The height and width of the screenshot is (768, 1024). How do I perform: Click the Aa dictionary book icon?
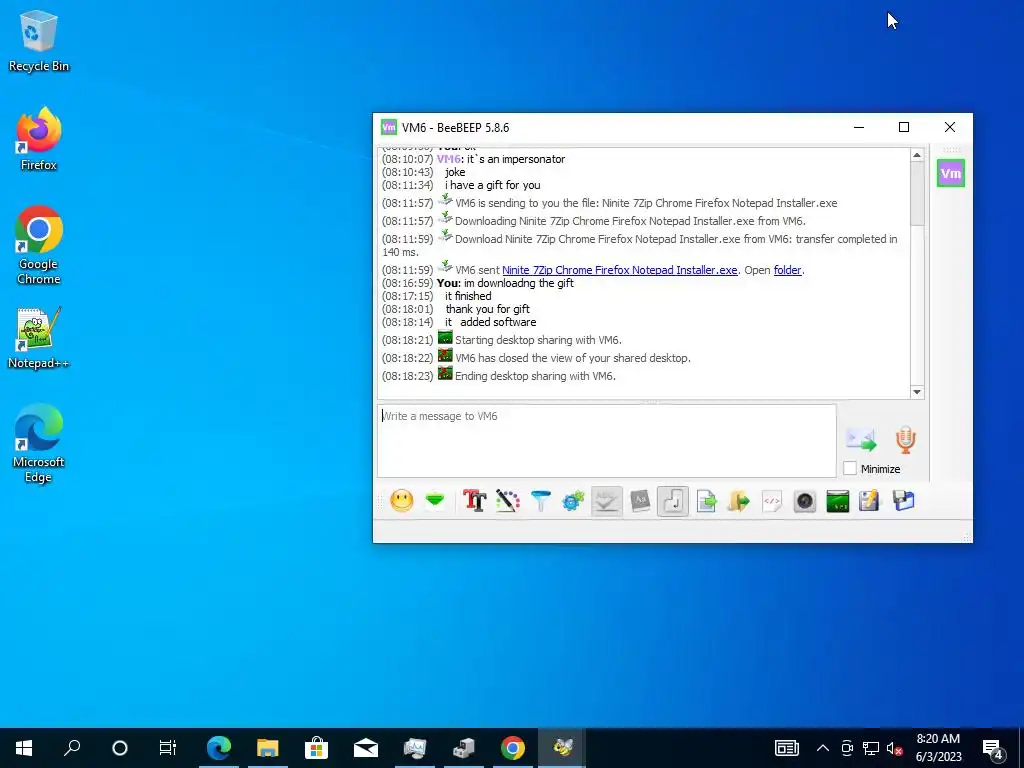point(640,502)
